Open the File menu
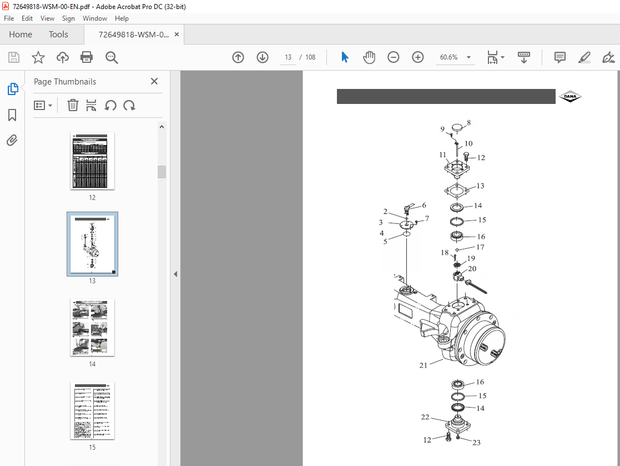The height and width of the screenshot is (466, 620). click(x=9, y=18)
